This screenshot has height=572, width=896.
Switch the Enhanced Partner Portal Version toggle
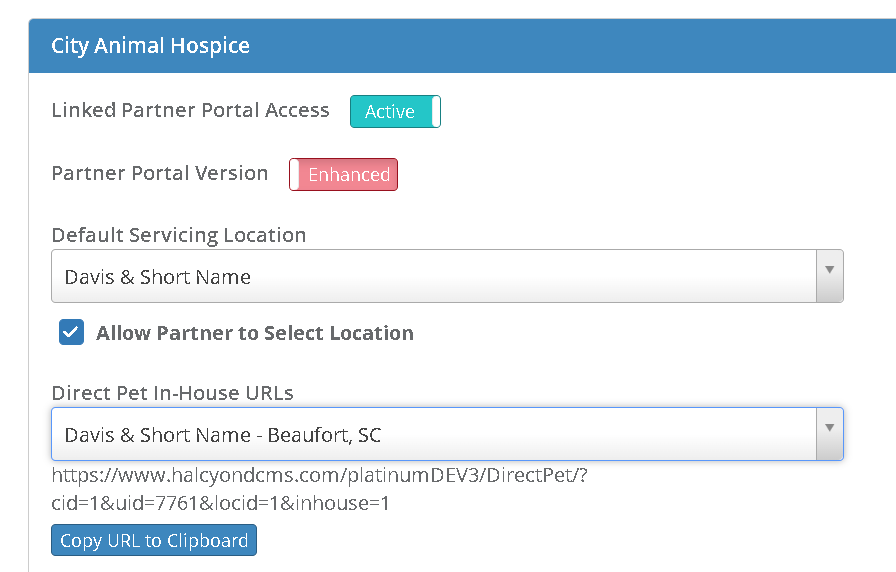[x=343, y=175]
